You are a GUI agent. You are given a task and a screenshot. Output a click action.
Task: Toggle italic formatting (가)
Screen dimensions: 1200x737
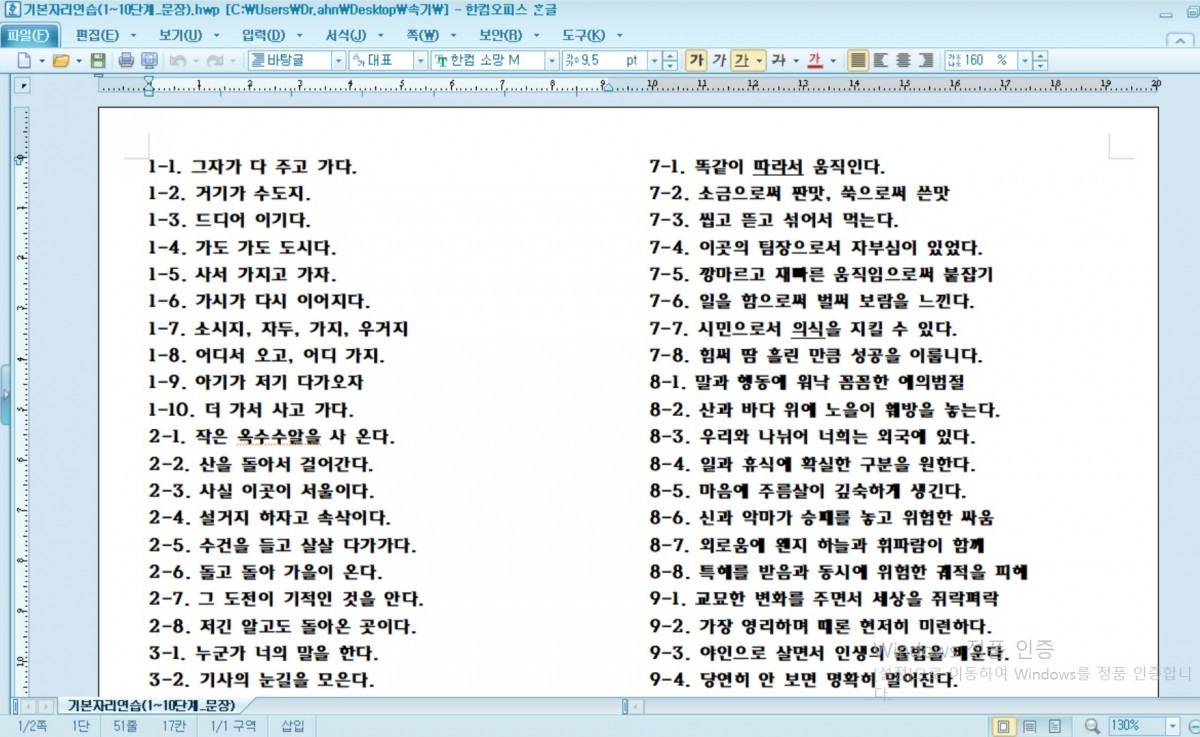pos(719,61)
